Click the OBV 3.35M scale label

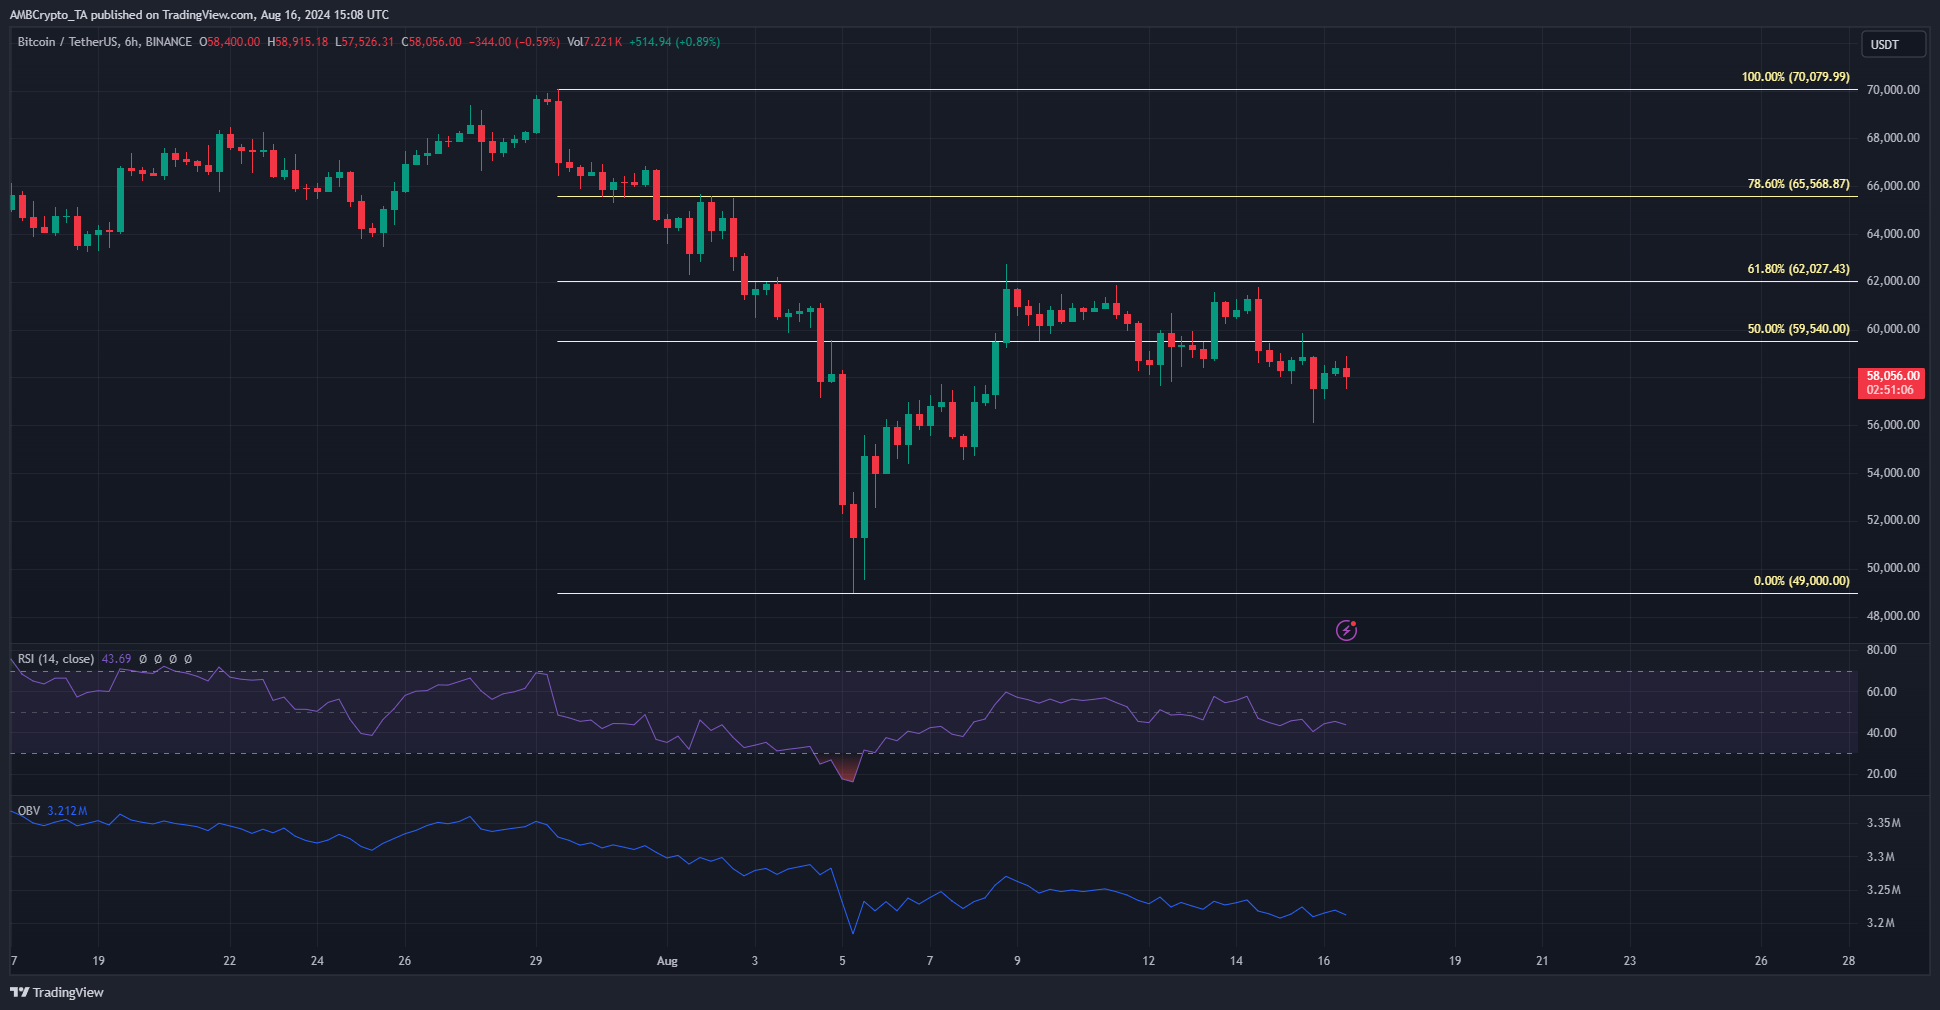point(1883,823)
